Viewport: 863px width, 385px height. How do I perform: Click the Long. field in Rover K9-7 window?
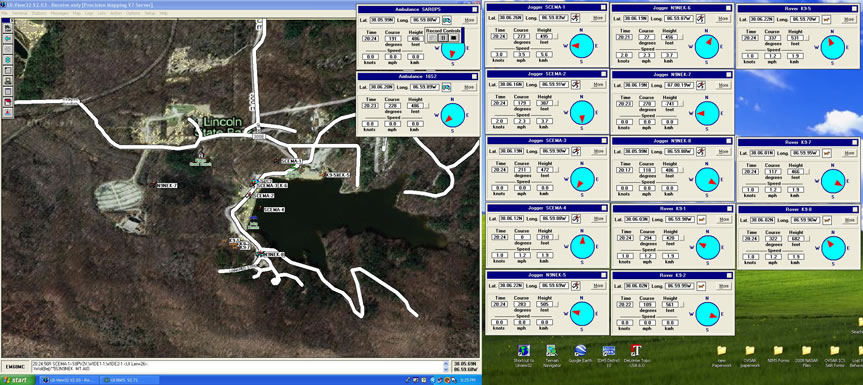[x=805, y=153]
